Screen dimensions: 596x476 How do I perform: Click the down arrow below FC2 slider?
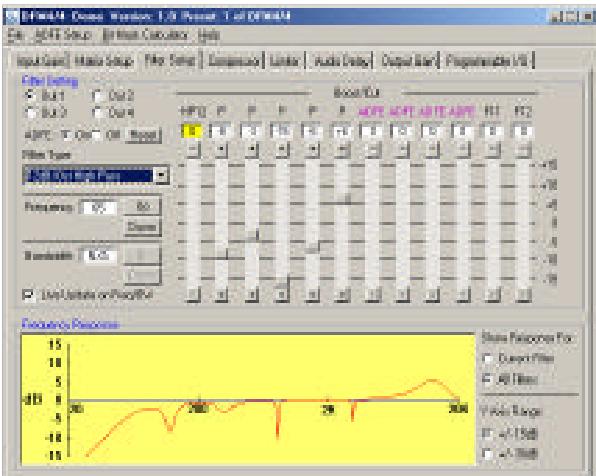tap(523, 295)
